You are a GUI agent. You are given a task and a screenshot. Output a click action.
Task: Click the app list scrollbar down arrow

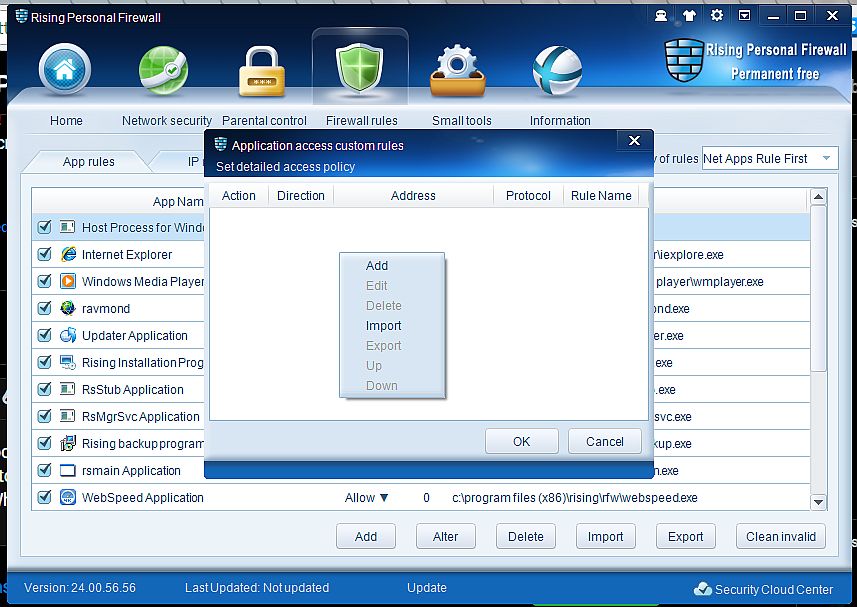coord(818,502)
